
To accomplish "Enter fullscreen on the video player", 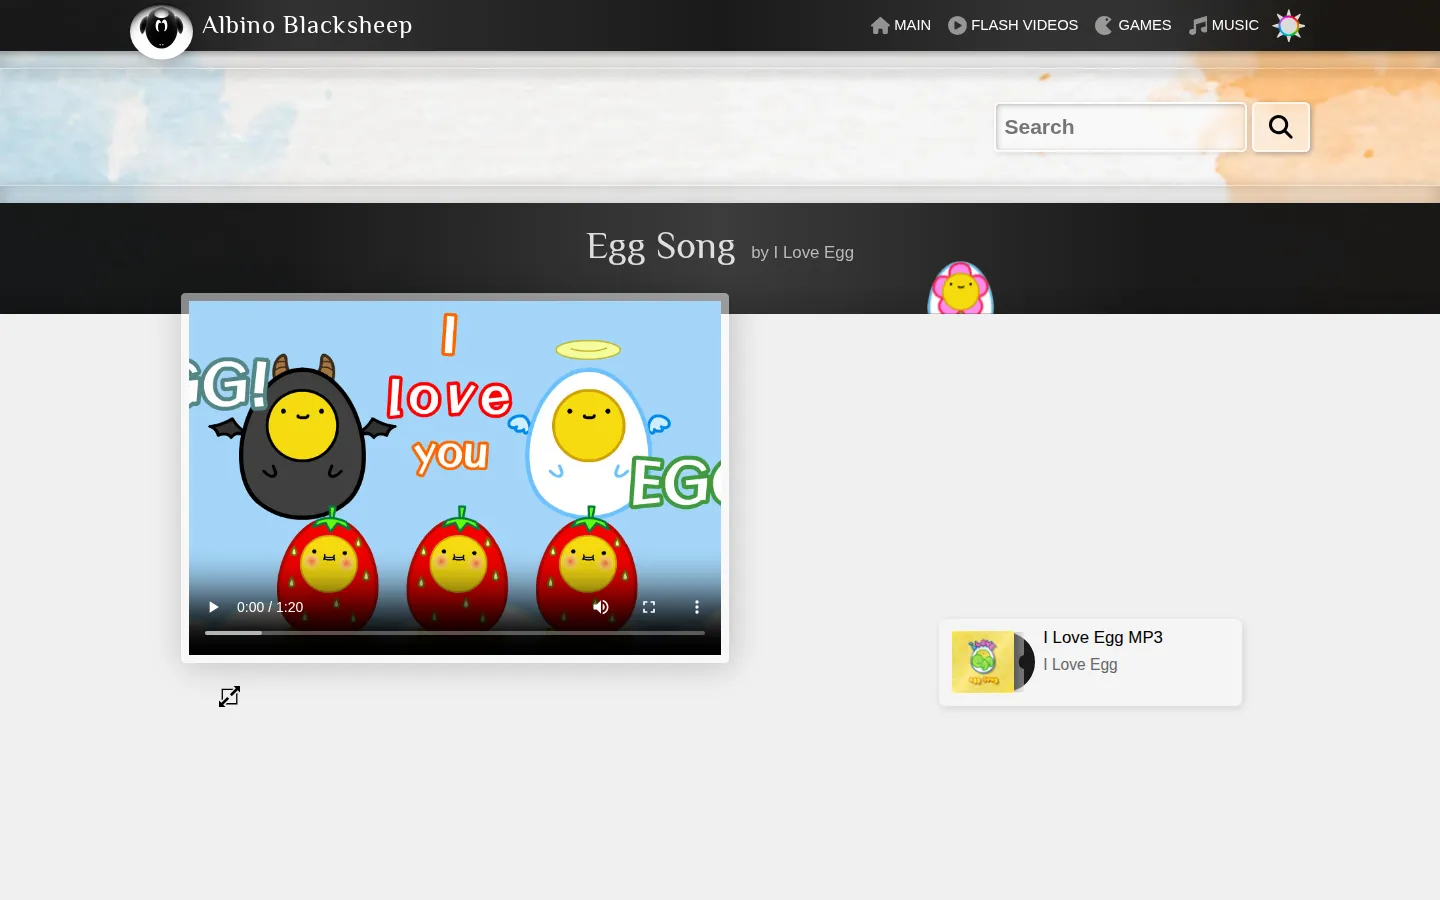I will tap(649, 607).
